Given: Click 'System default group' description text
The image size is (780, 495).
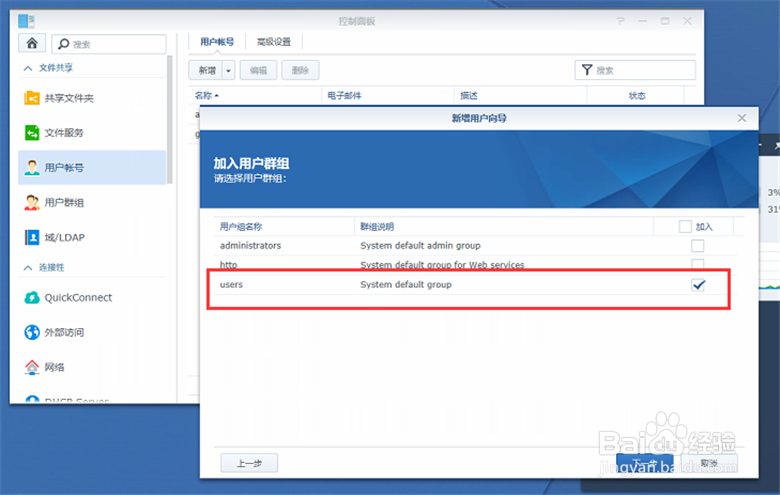Looking at the screenshot, I should coord(406,285).
